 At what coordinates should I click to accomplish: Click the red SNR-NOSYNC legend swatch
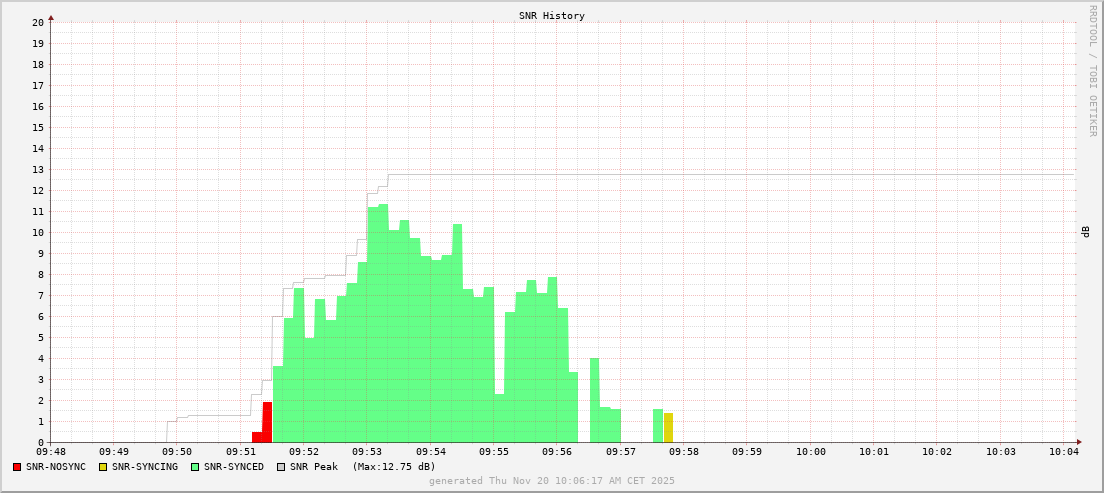(x=17, y=467)
